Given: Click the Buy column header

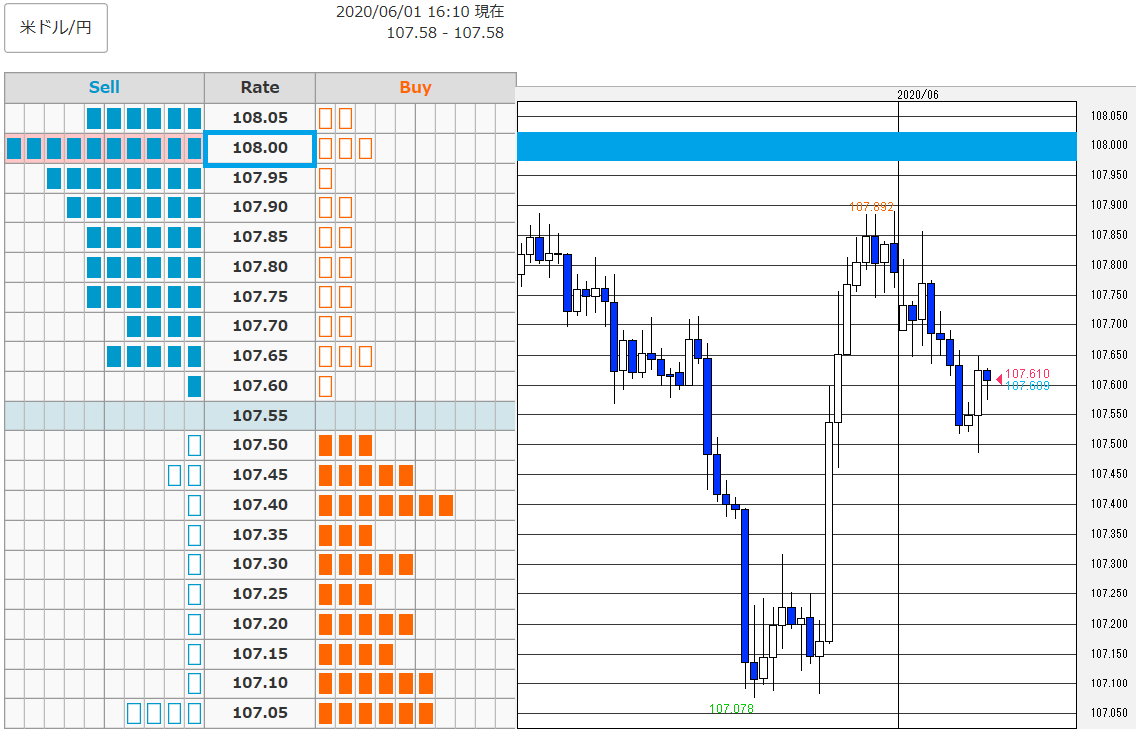Looking at the screenshot, I should click(x=415, y=88).
